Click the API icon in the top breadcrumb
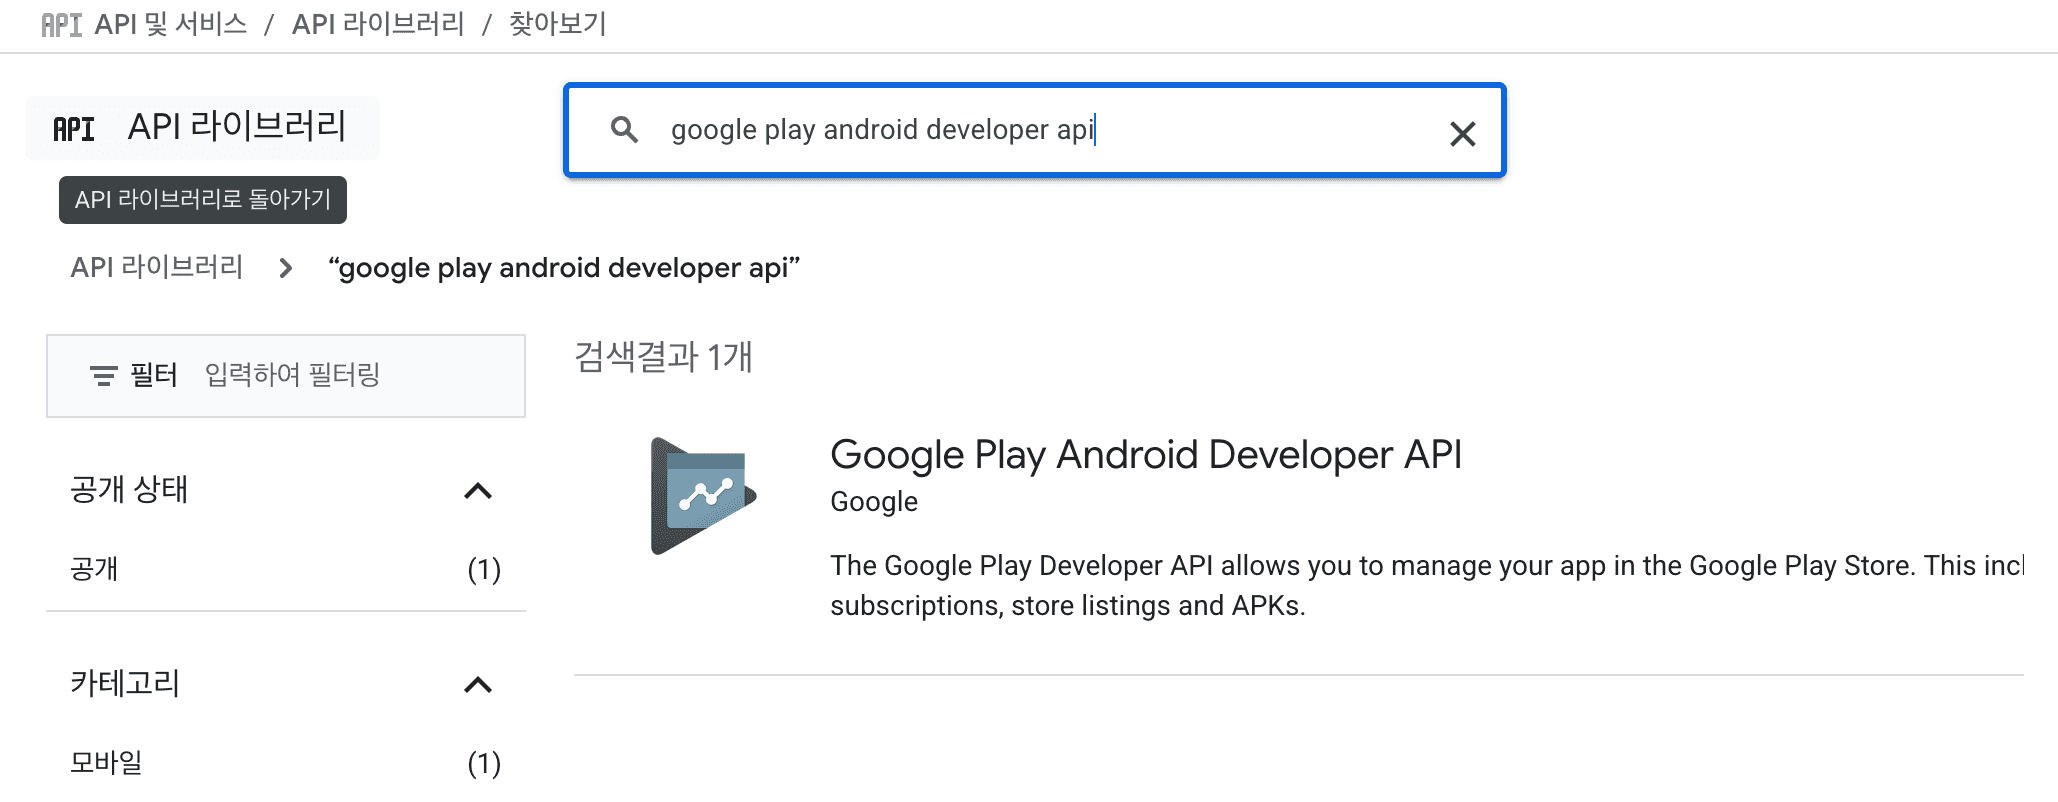Image resolution: width=2058 pixels, height=802 pixels. (x=61, y=25)
